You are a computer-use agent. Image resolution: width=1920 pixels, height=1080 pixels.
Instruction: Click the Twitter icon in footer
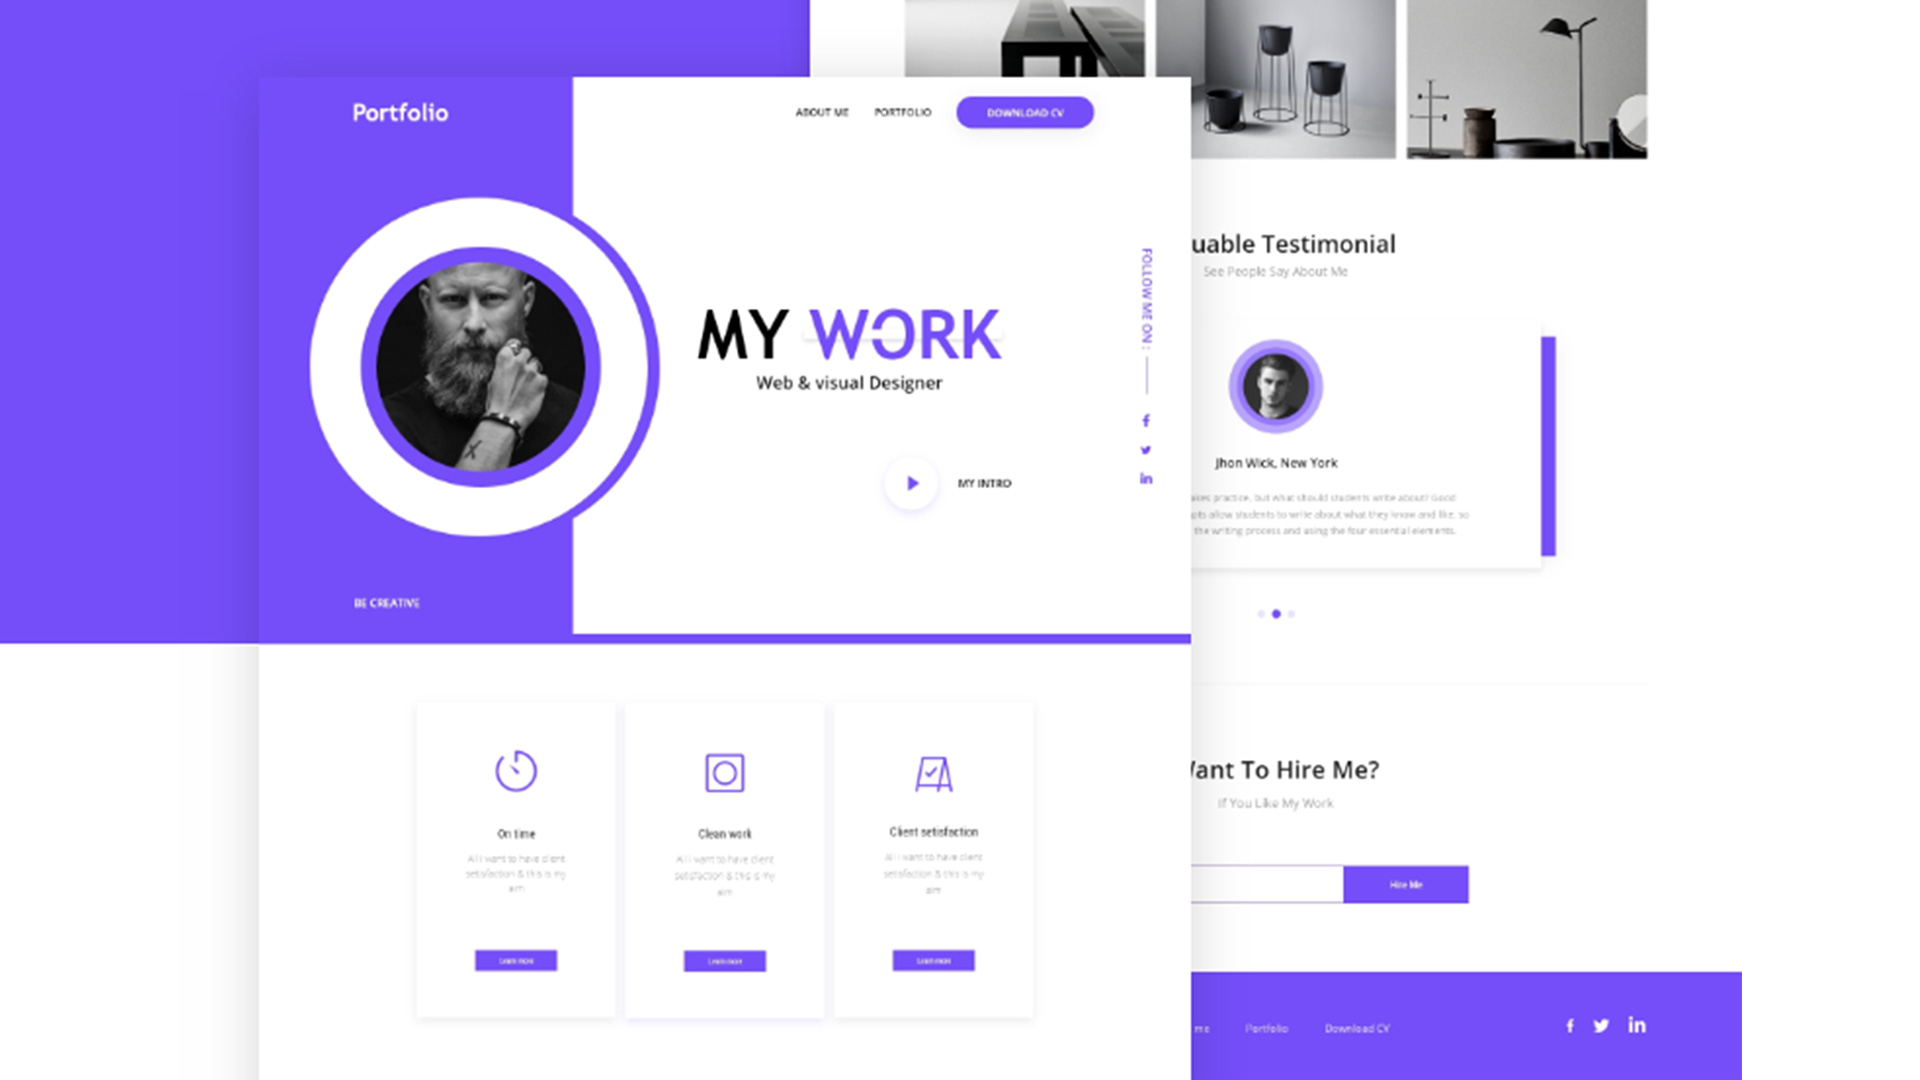tap(1601, 1023)
